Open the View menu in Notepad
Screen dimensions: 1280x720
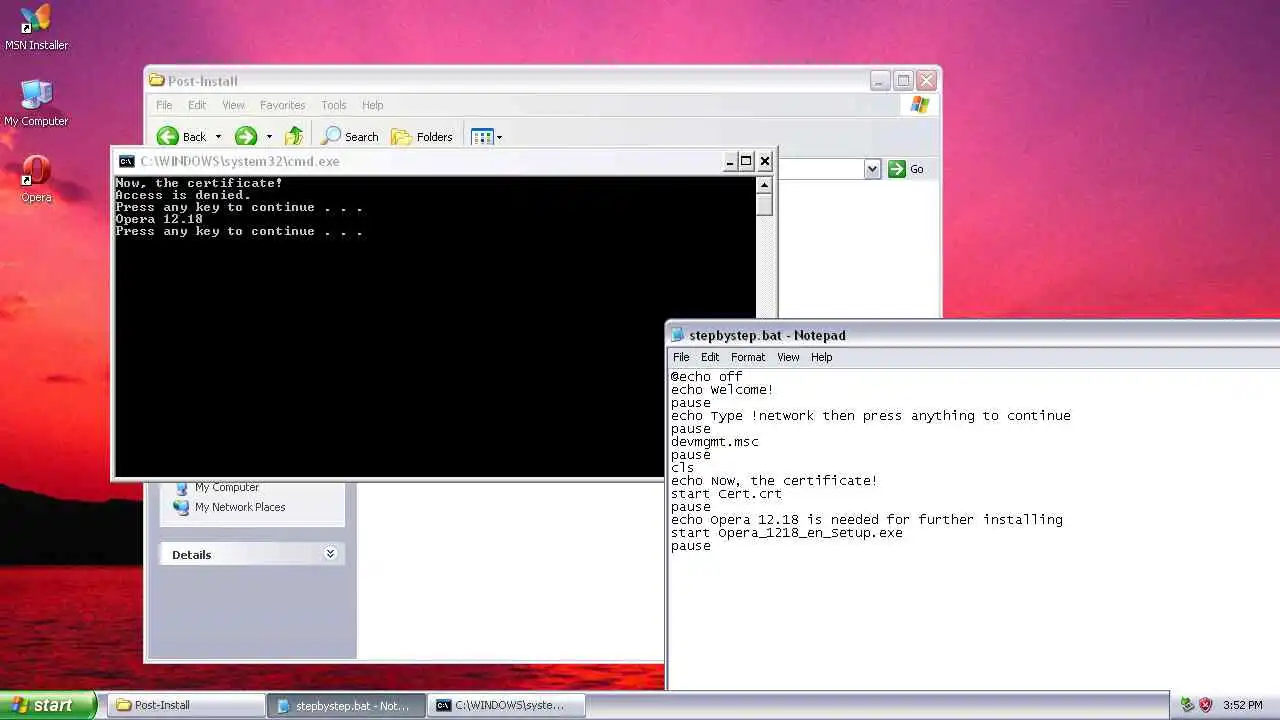[788, 357]
